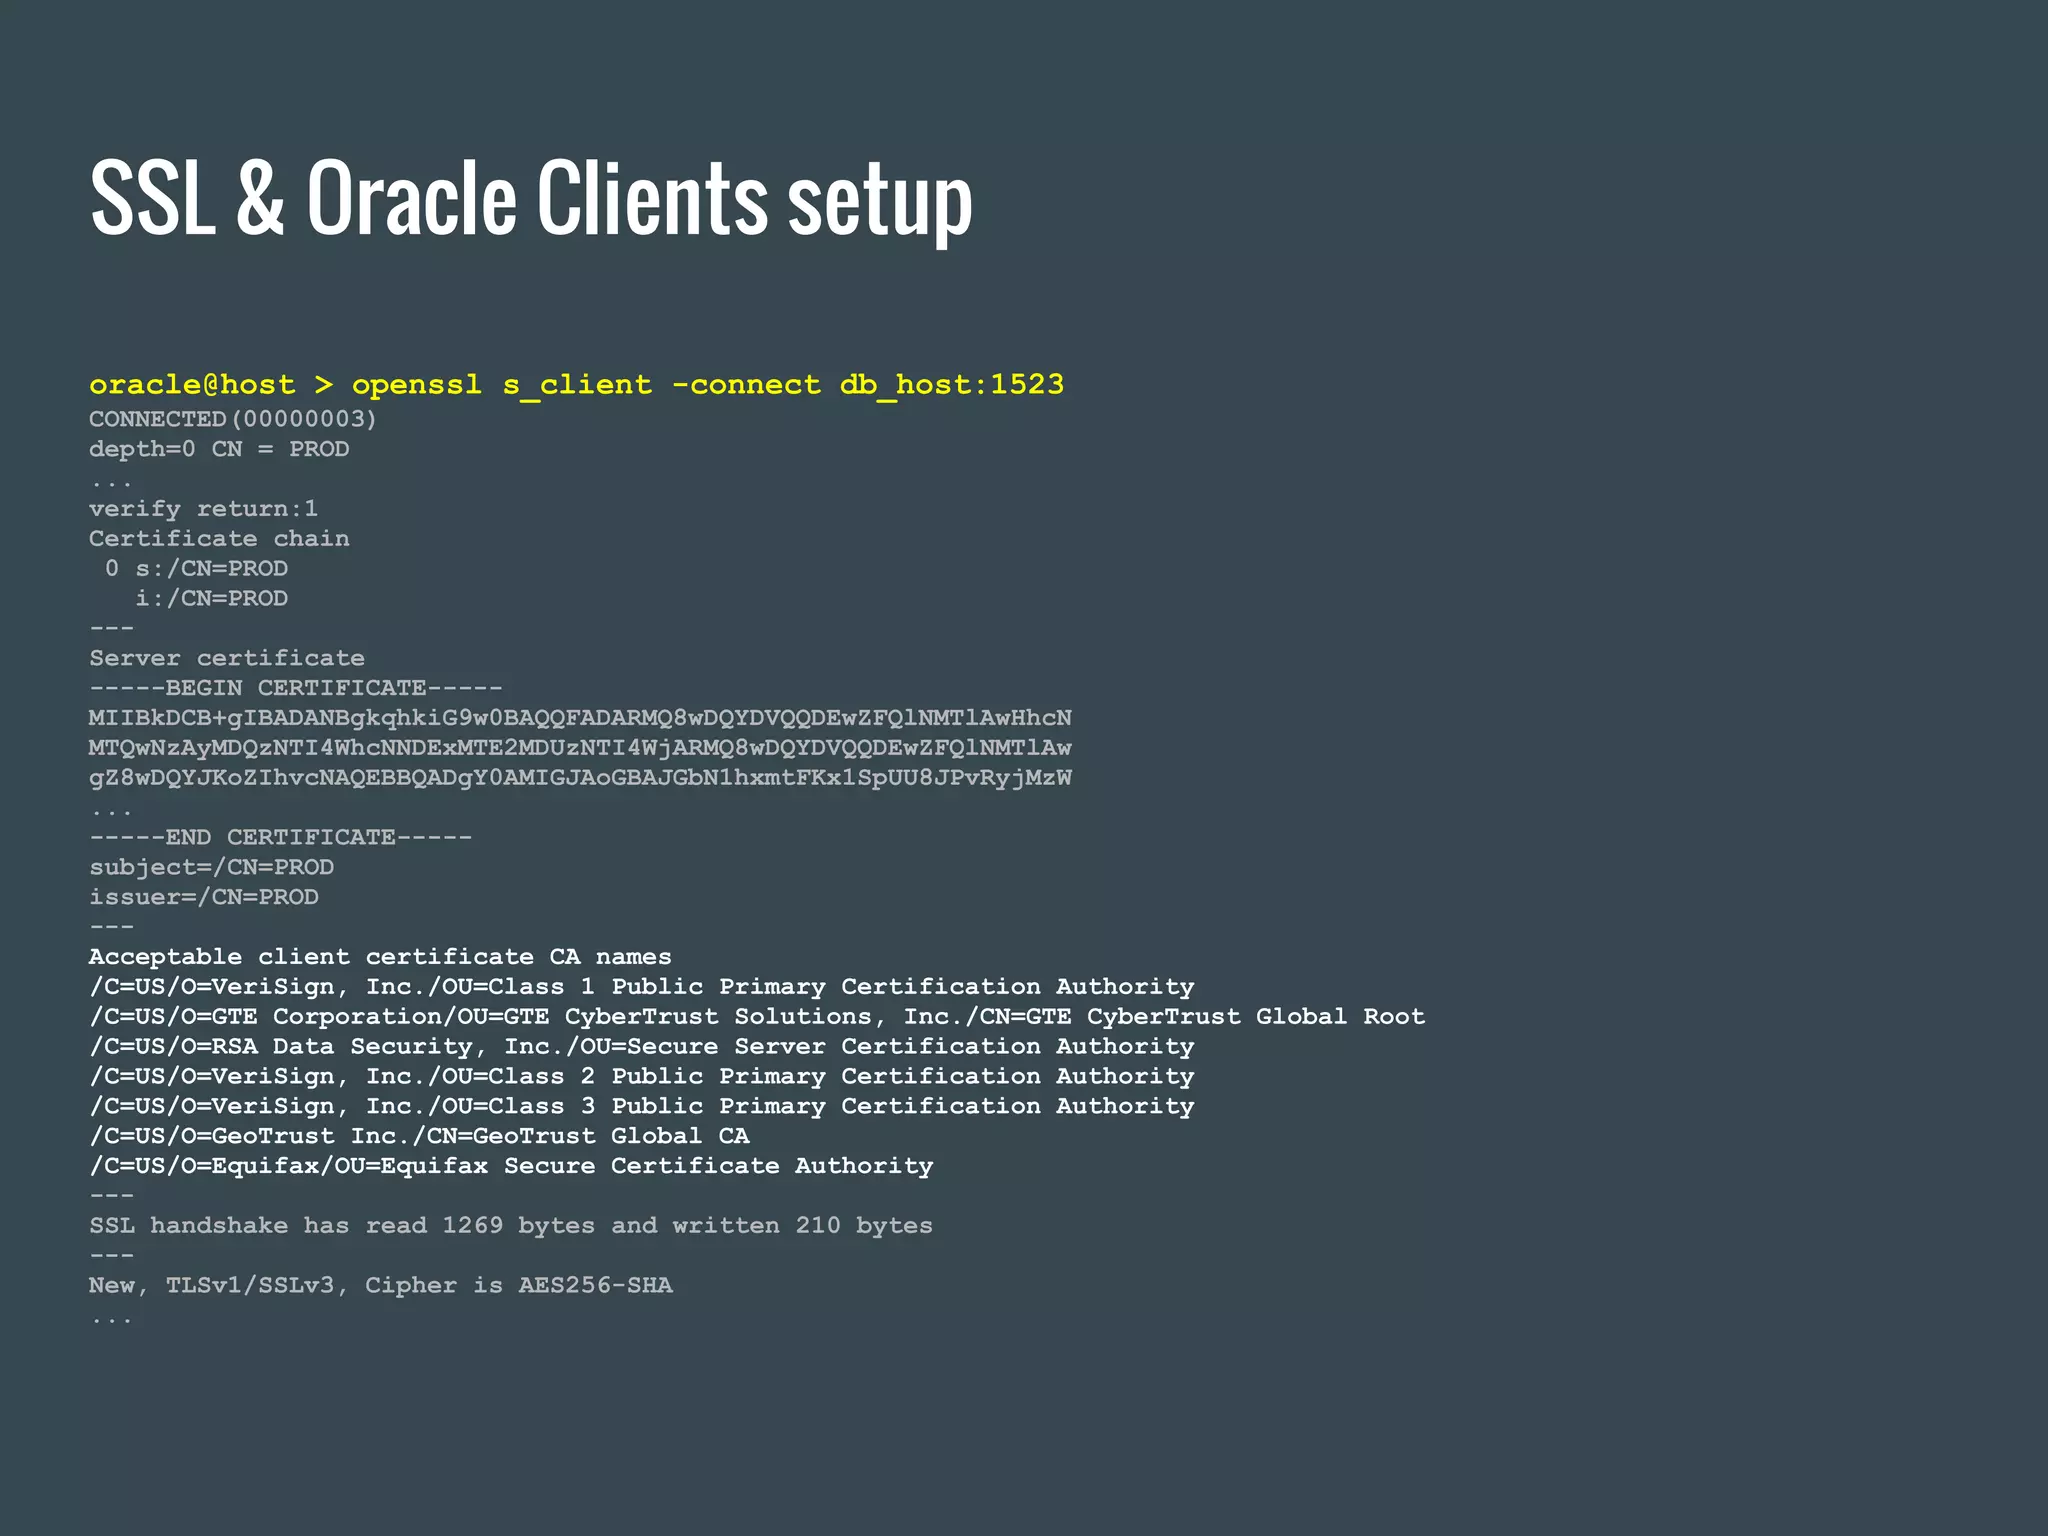Screen dimensions: 2048x1536
Task: Click the 'Server certificate' line
Action: point(227,658)
